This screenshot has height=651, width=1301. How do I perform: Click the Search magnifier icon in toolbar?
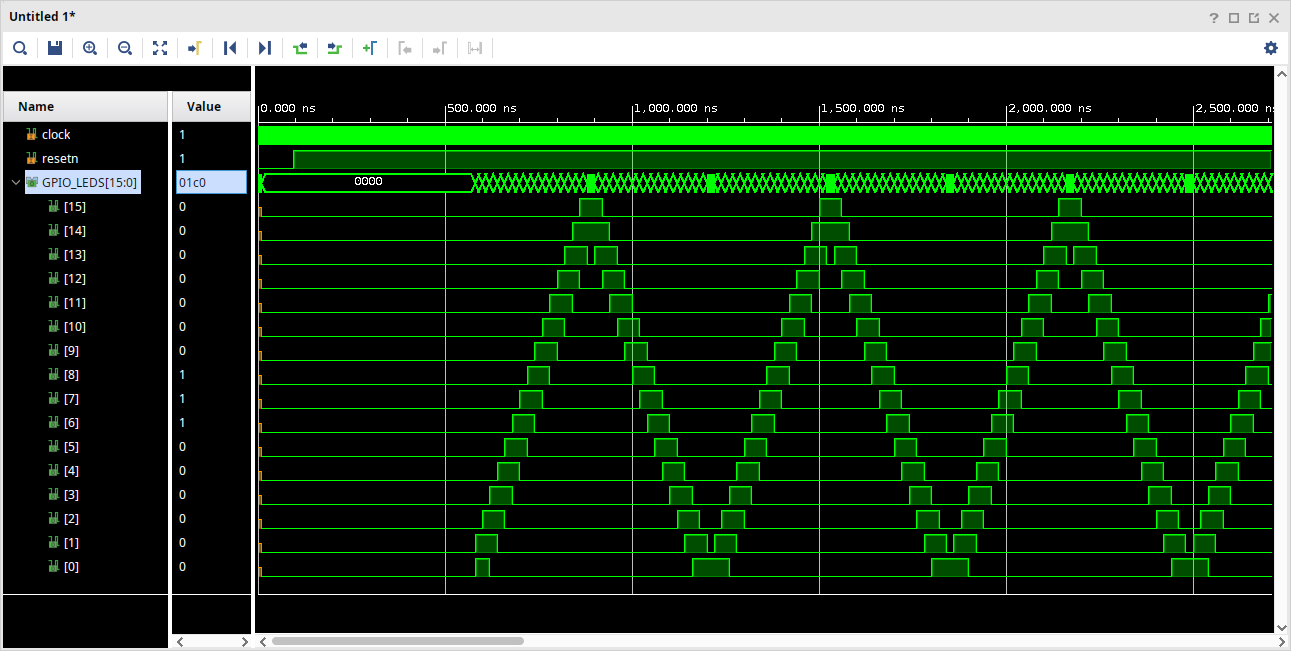point(20,48)
